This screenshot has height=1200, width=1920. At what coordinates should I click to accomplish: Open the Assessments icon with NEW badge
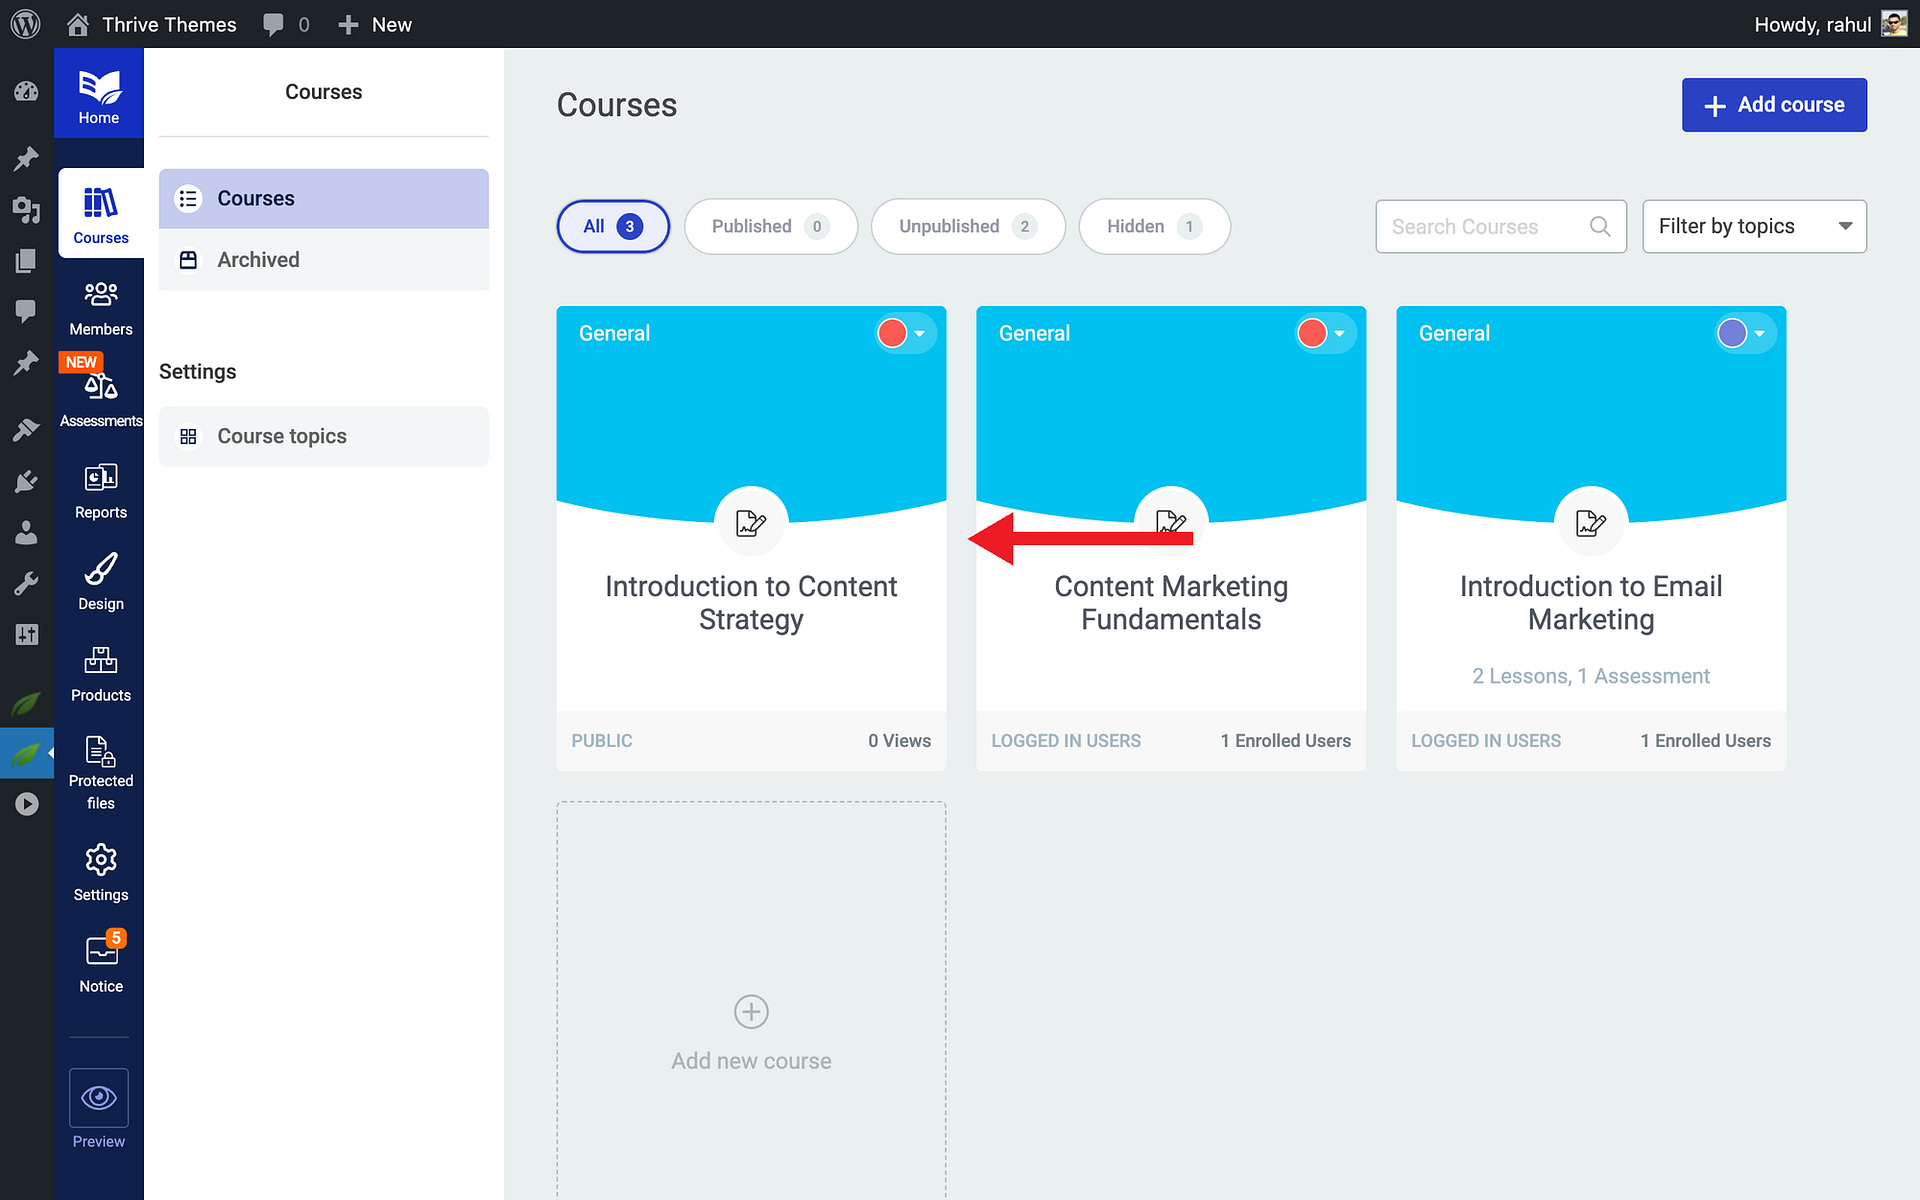tap(99, 385)
